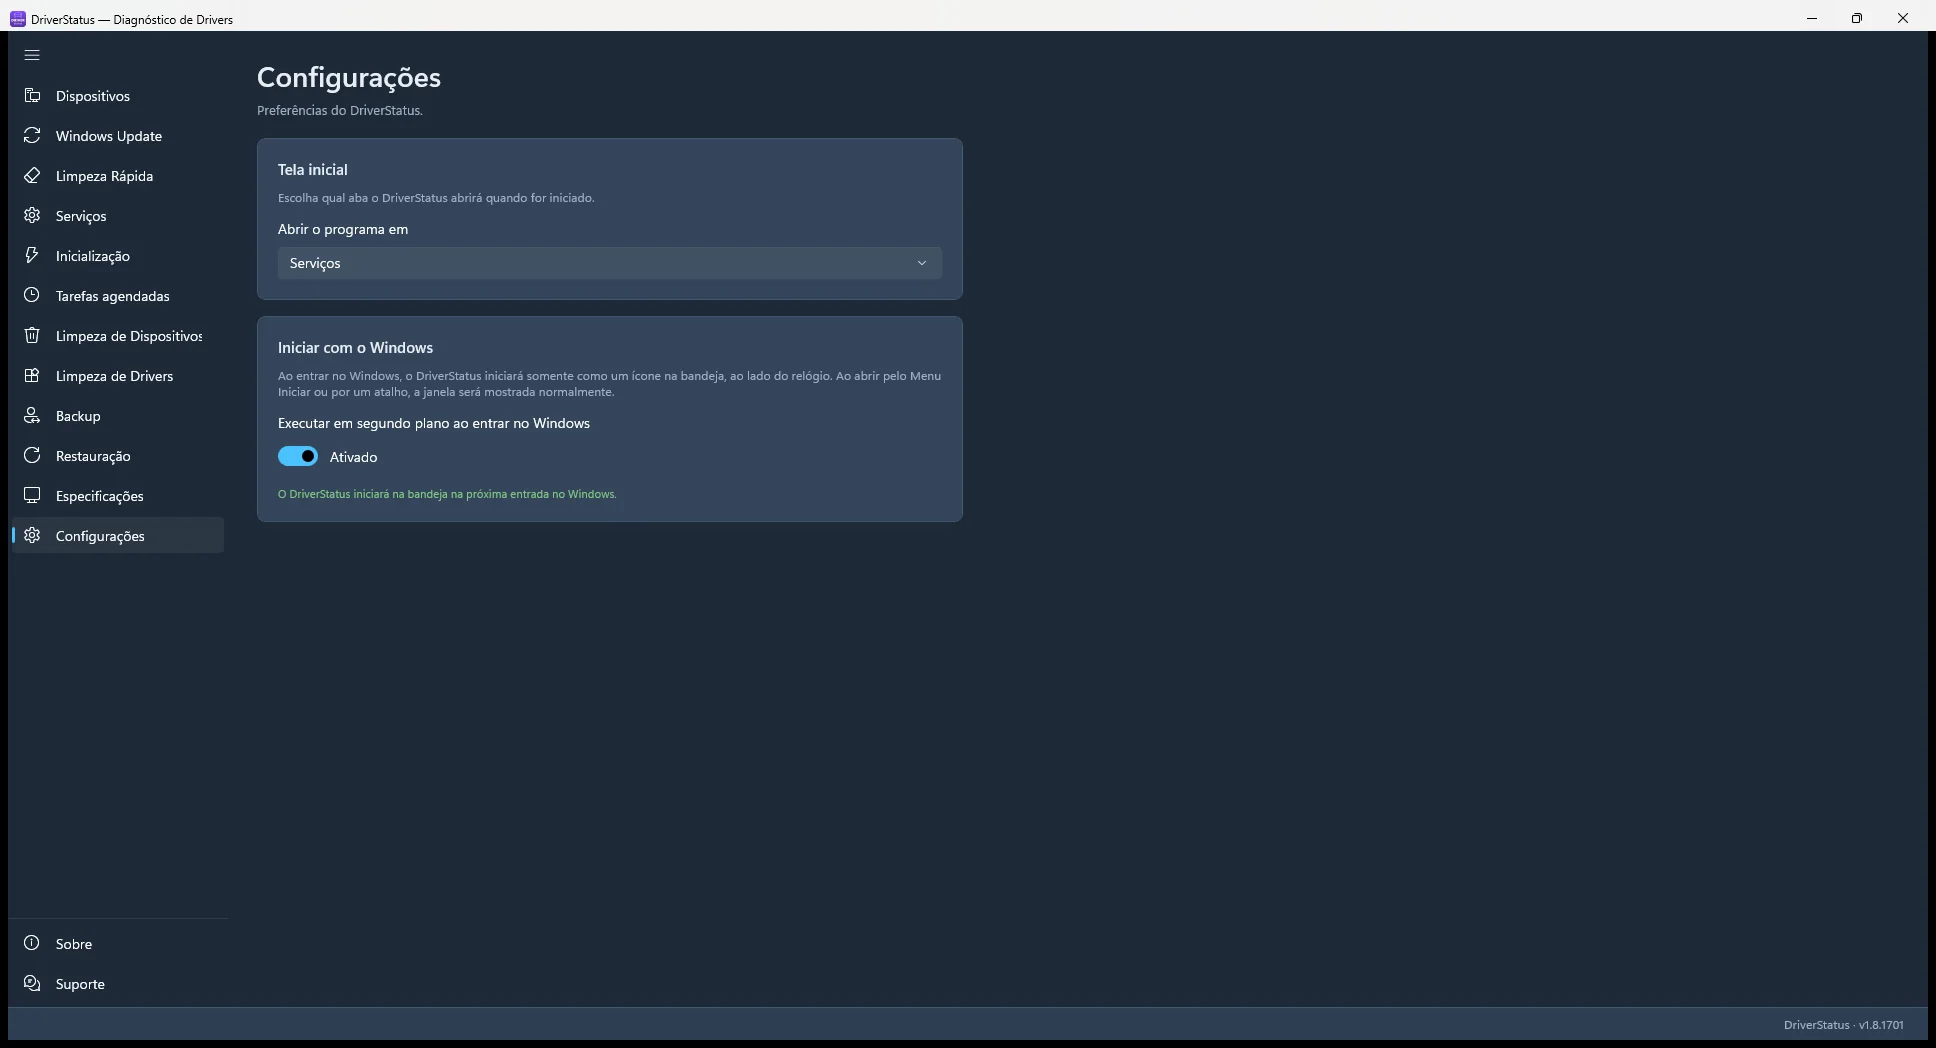Click the 'Tela inicial' card heading
1936x1048 pixels.
(313, 170)
